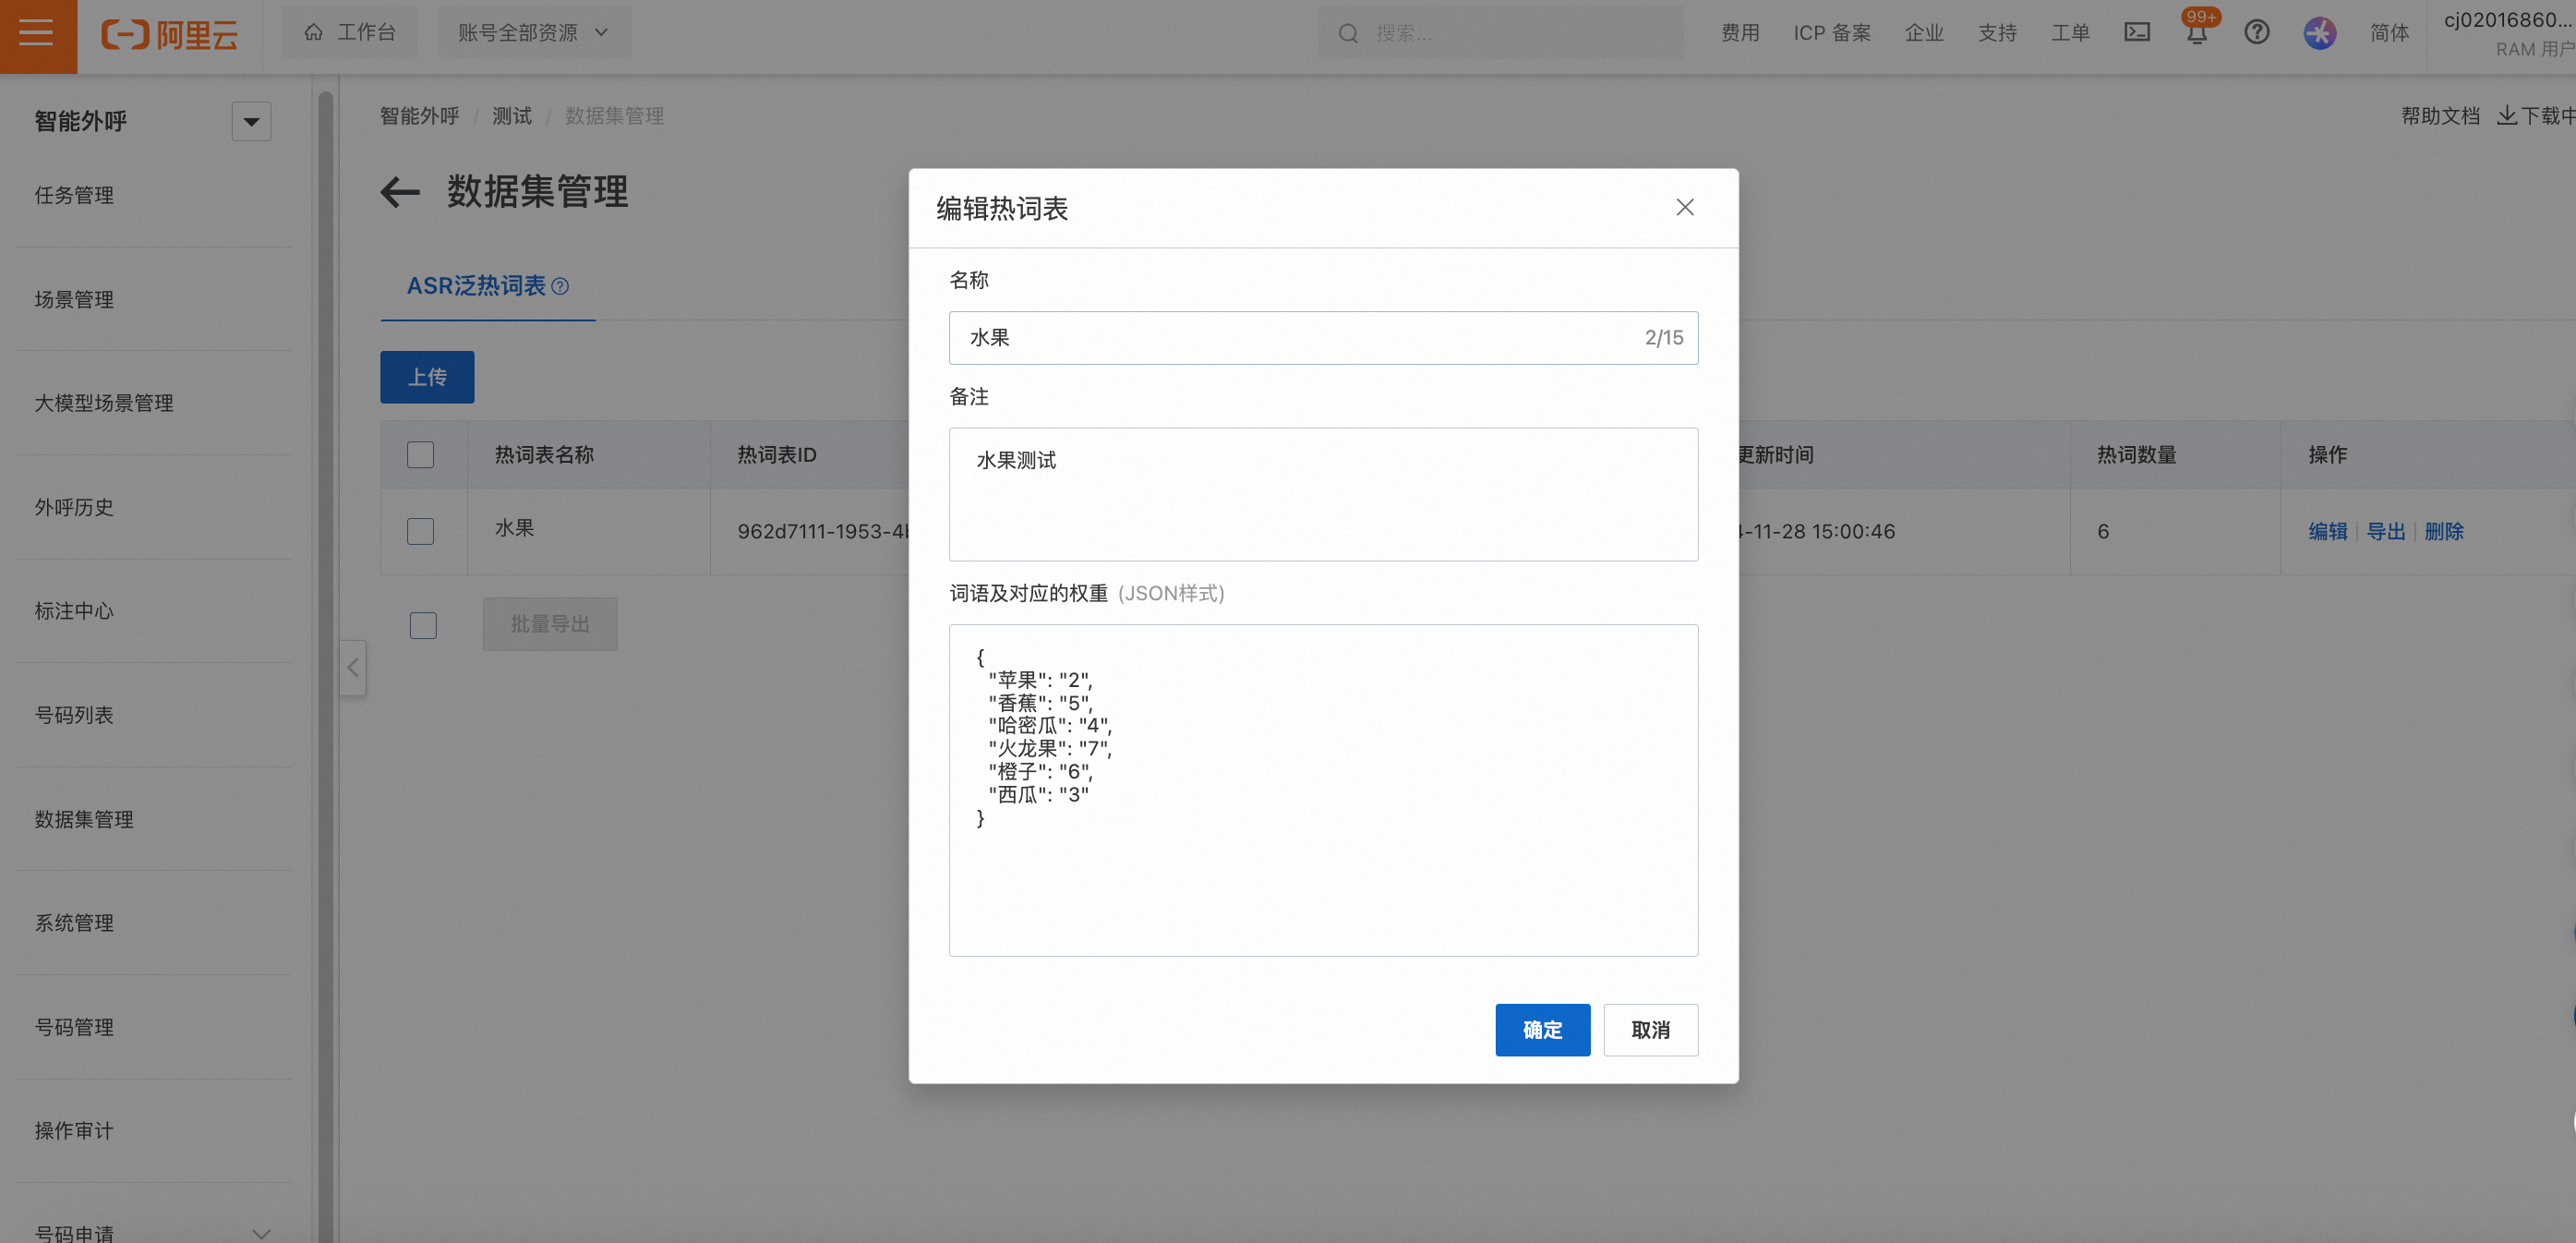
Task: Click the 取消 button
Action: (1650, 1030)
